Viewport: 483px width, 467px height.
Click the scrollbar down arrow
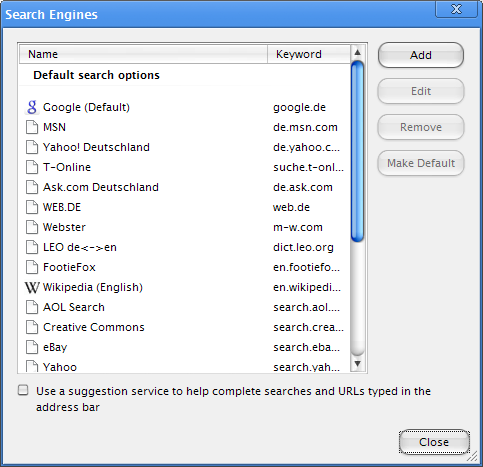pyautogui.click(x=357, y=363)
